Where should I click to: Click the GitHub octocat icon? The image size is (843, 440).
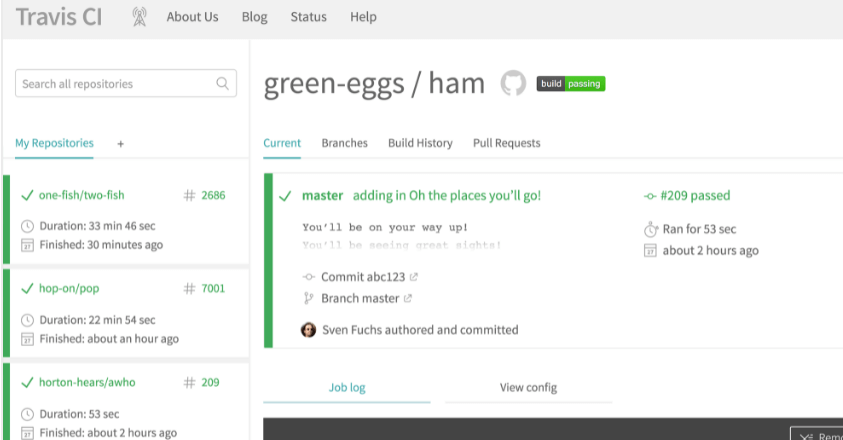[513, 83]
